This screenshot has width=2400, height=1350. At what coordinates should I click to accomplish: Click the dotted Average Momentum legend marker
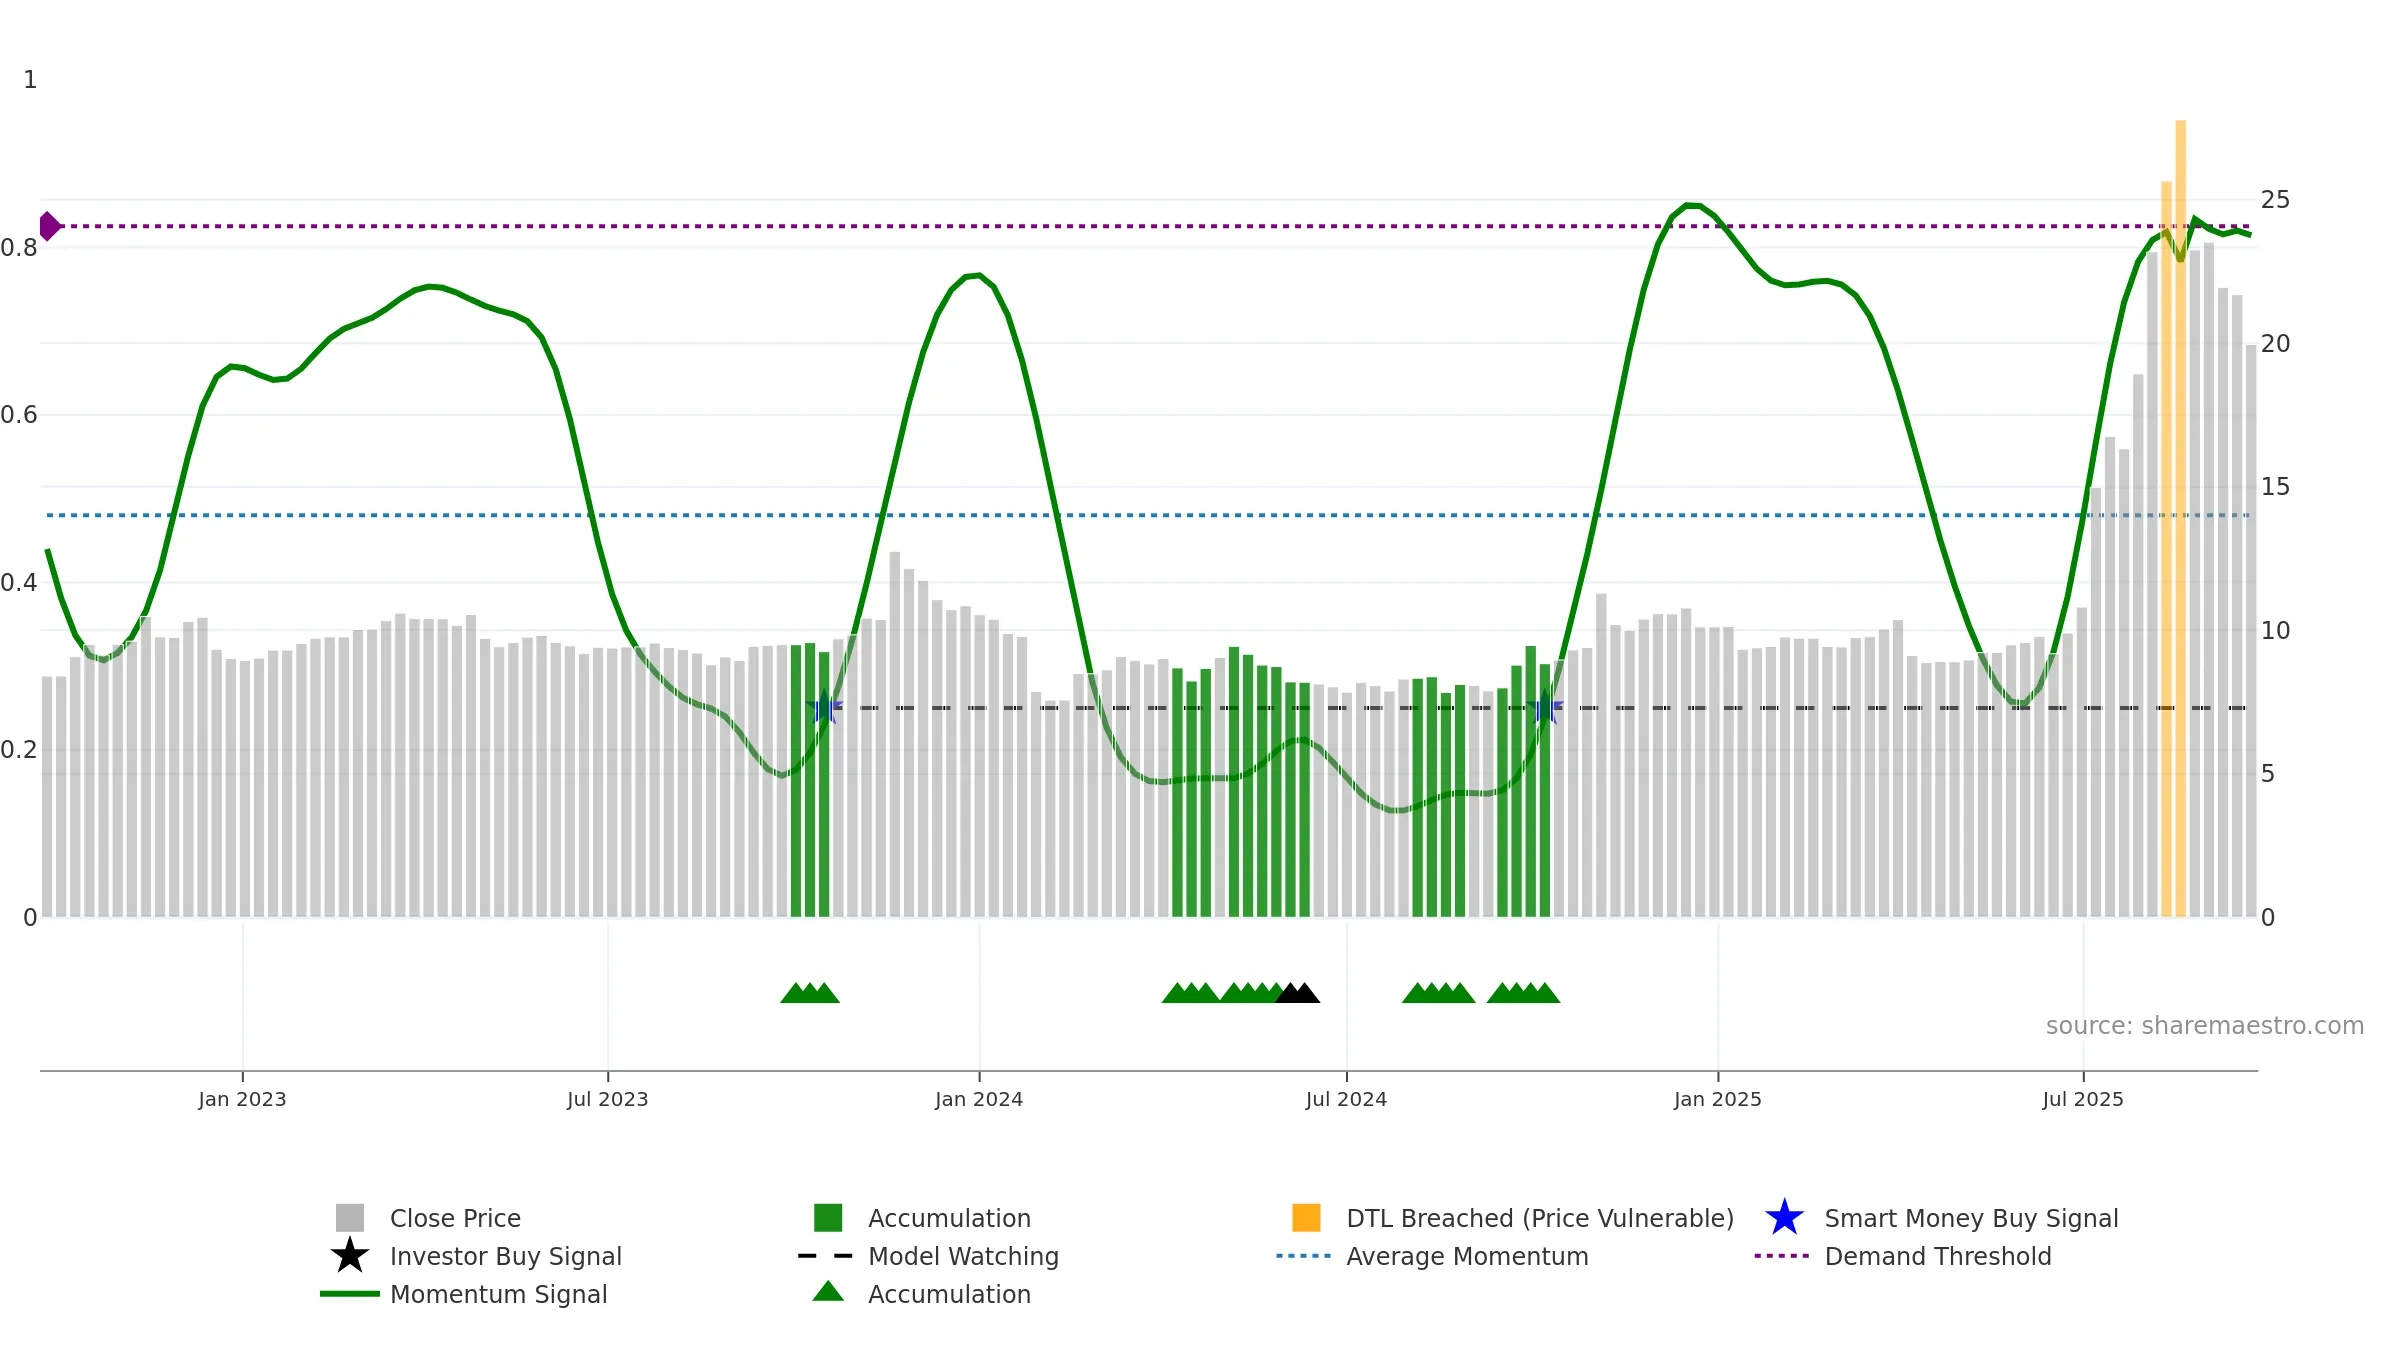pos(1304,1256)
